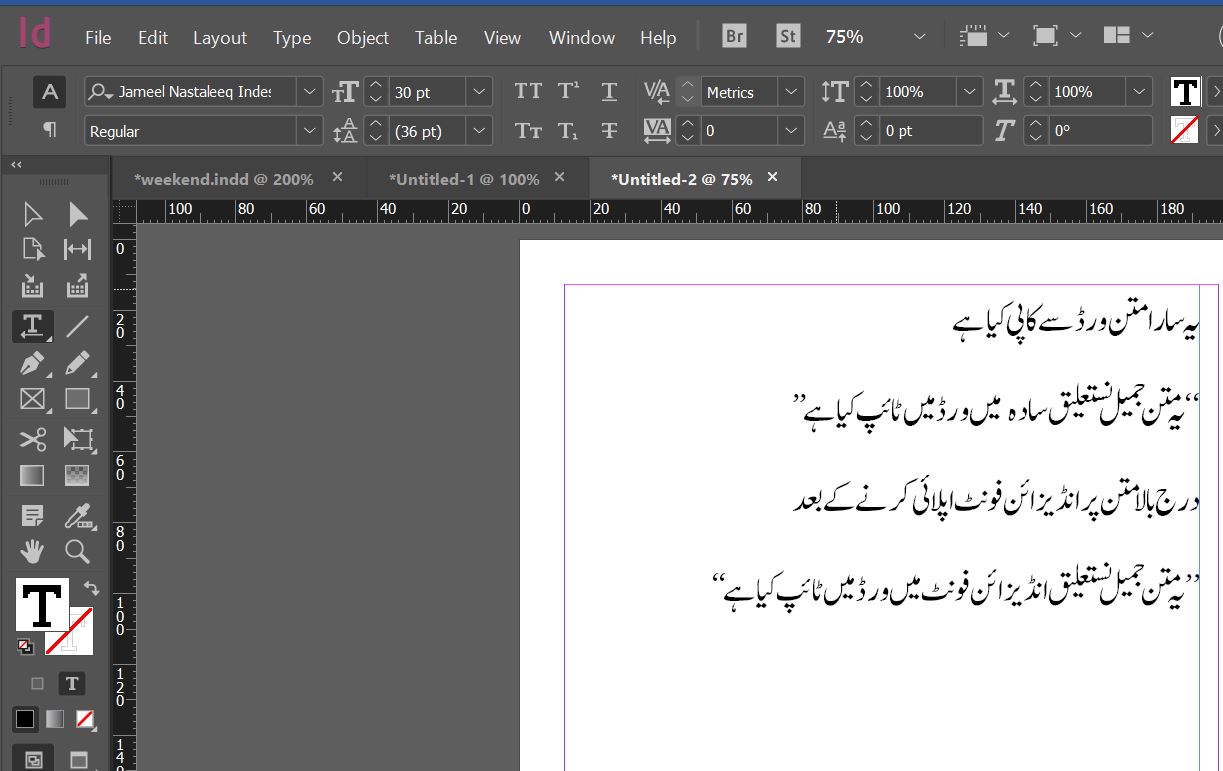Open the Jameel Nastaleeq font family dropdown
The height and width of the screenshot is (771, 1223).
coord(310,92)
